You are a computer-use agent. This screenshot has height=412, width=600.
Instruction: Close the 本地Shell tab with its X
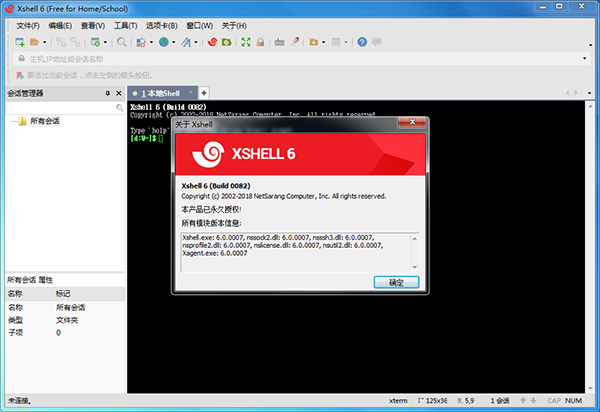[x=191, y=93]
